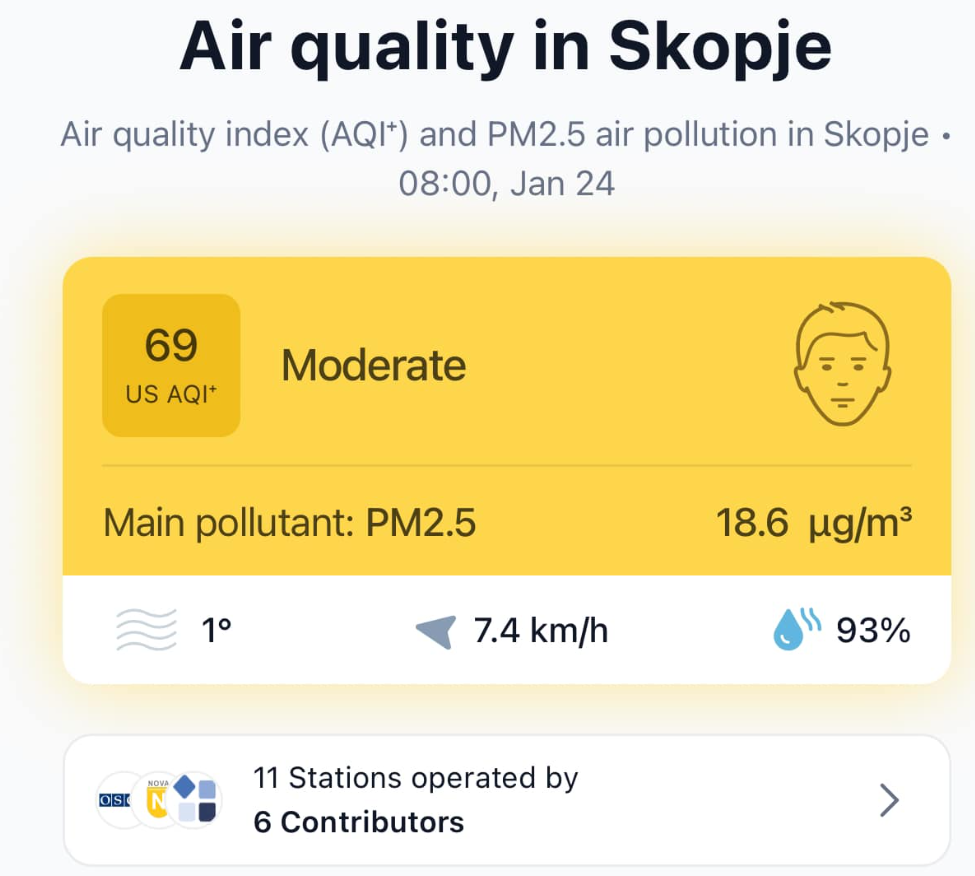Image resolution: width=975 pixels, height=876 pixels.
Task: Expand the stations list with chevron arrow
Action: click(889, 800)
